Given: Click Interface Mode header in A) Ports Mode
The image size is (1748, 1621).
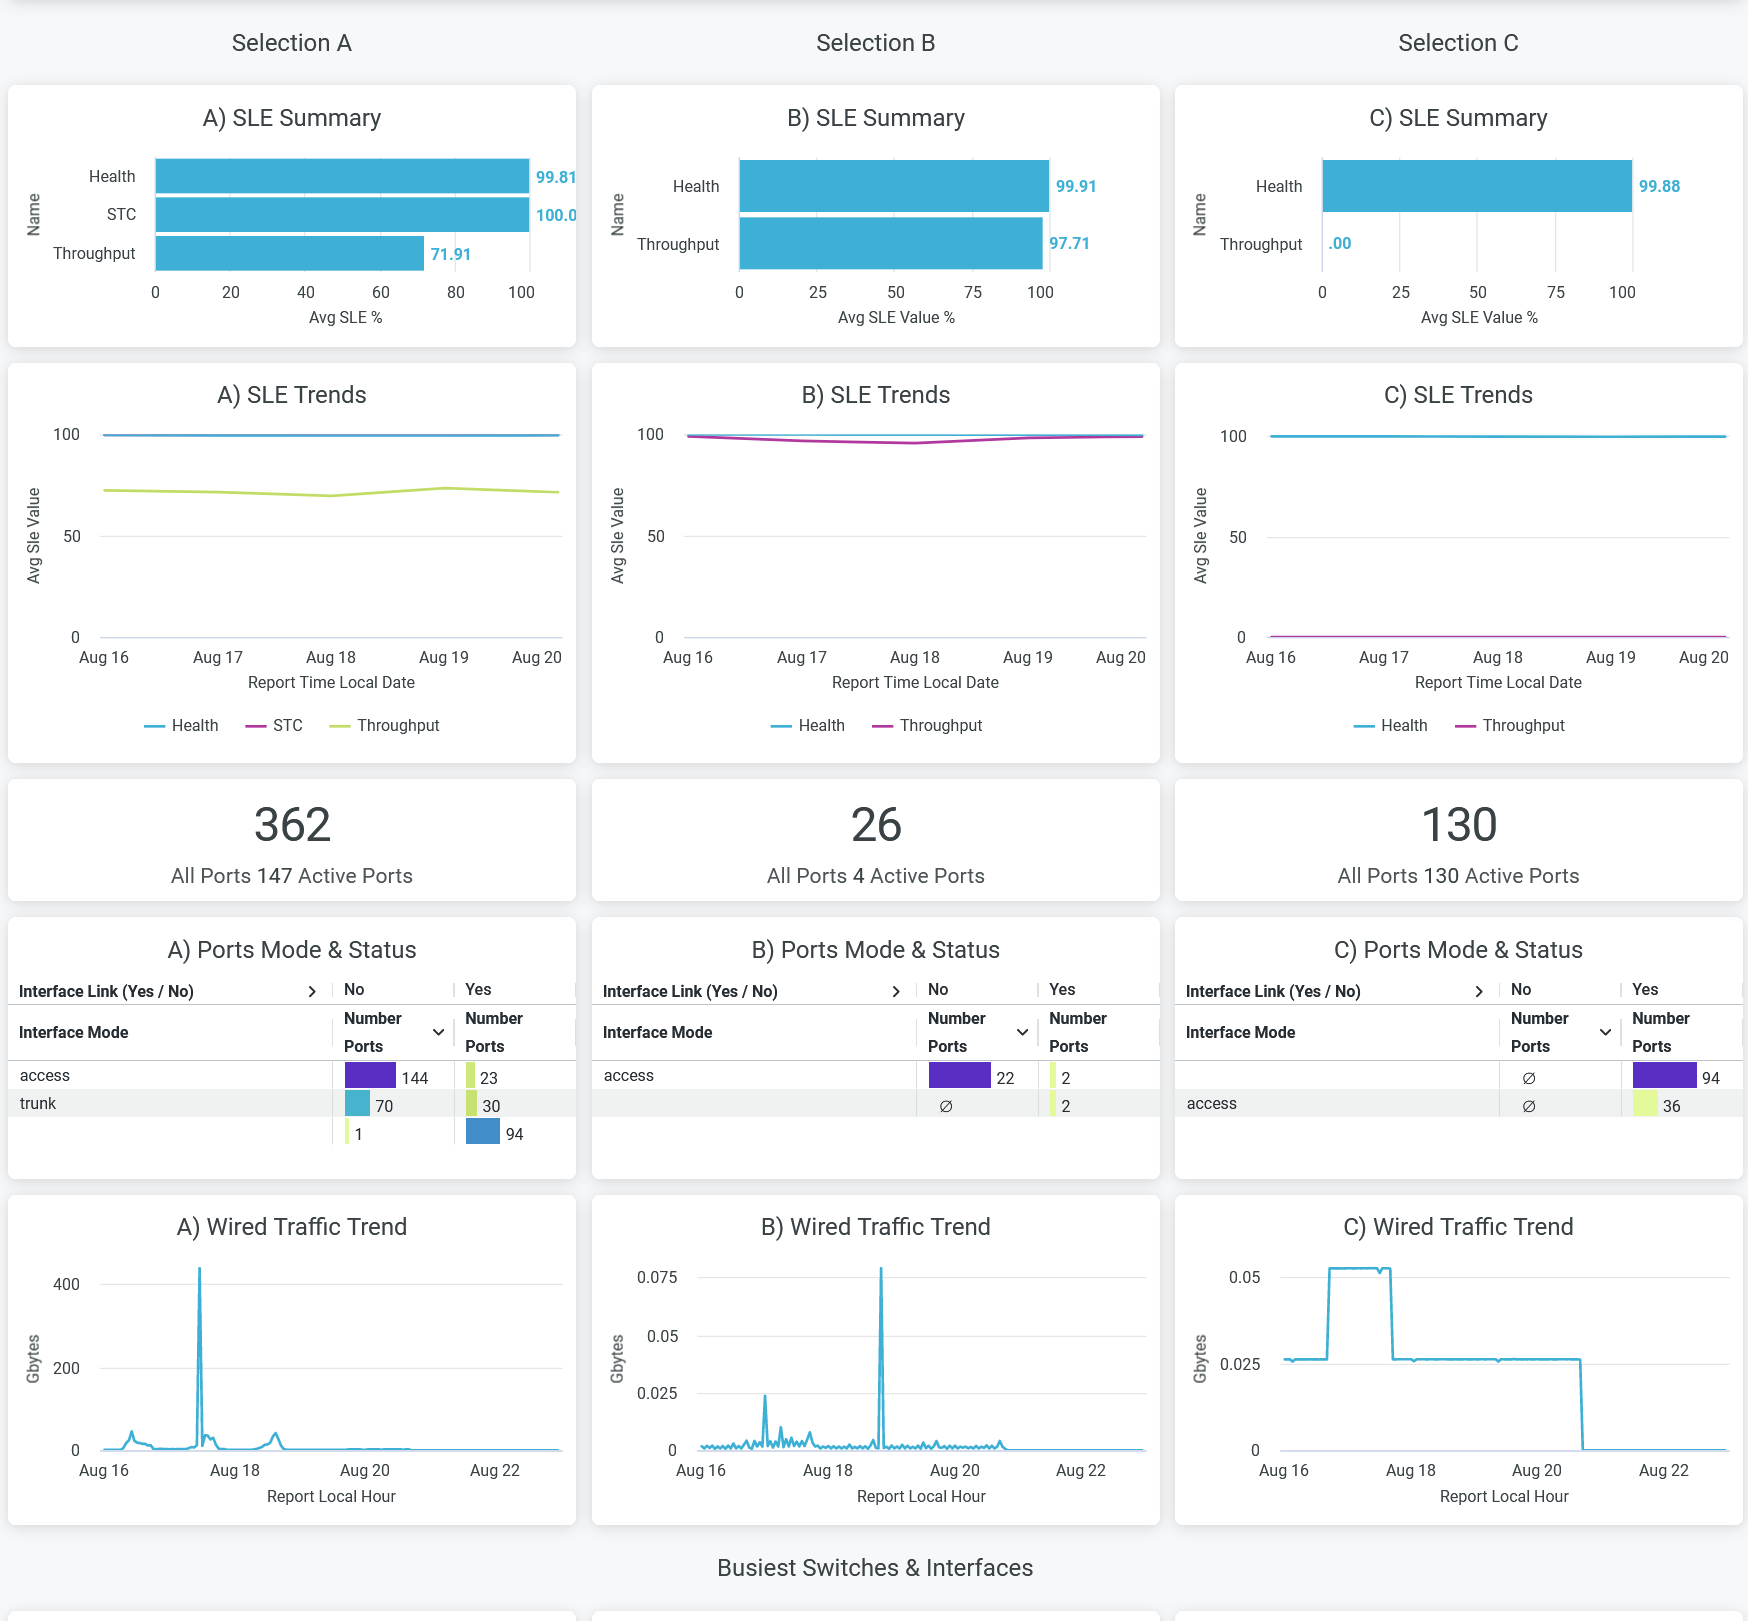Looking at the screenshot, I should pyautogui.click(x=74, y=1033).
